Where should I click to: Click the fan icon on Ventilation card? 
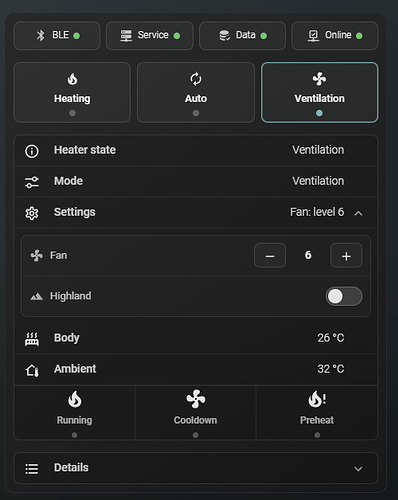[x=319, y=79]
